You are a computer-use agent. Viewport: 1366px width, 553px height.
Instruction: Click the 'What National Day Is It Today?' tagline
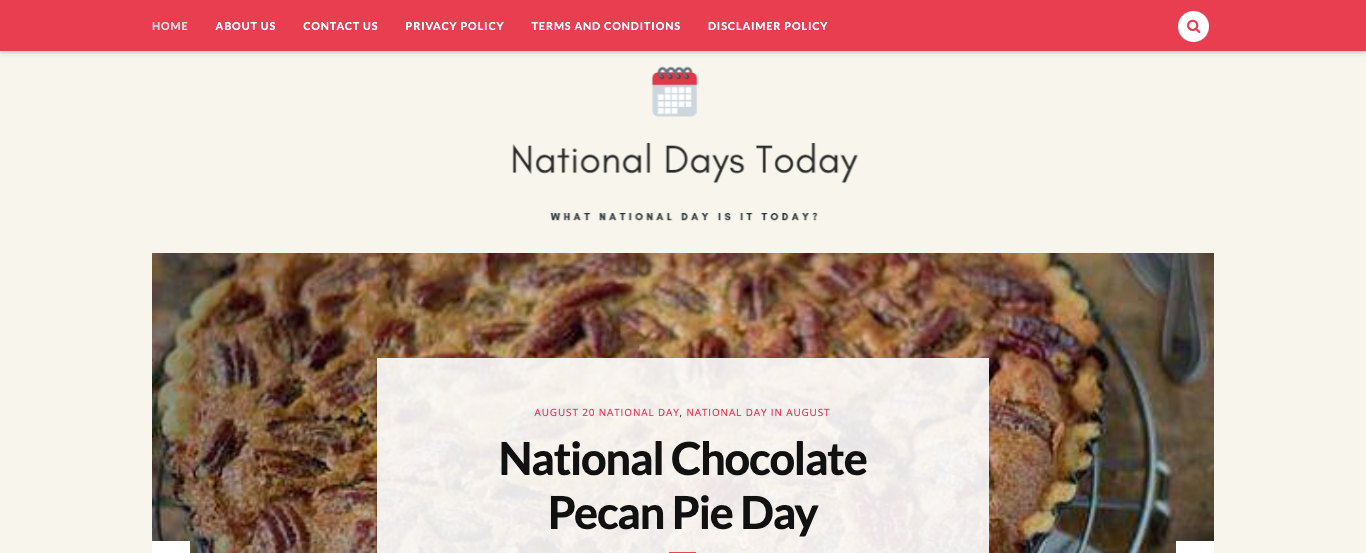click(x=684, y=216)
